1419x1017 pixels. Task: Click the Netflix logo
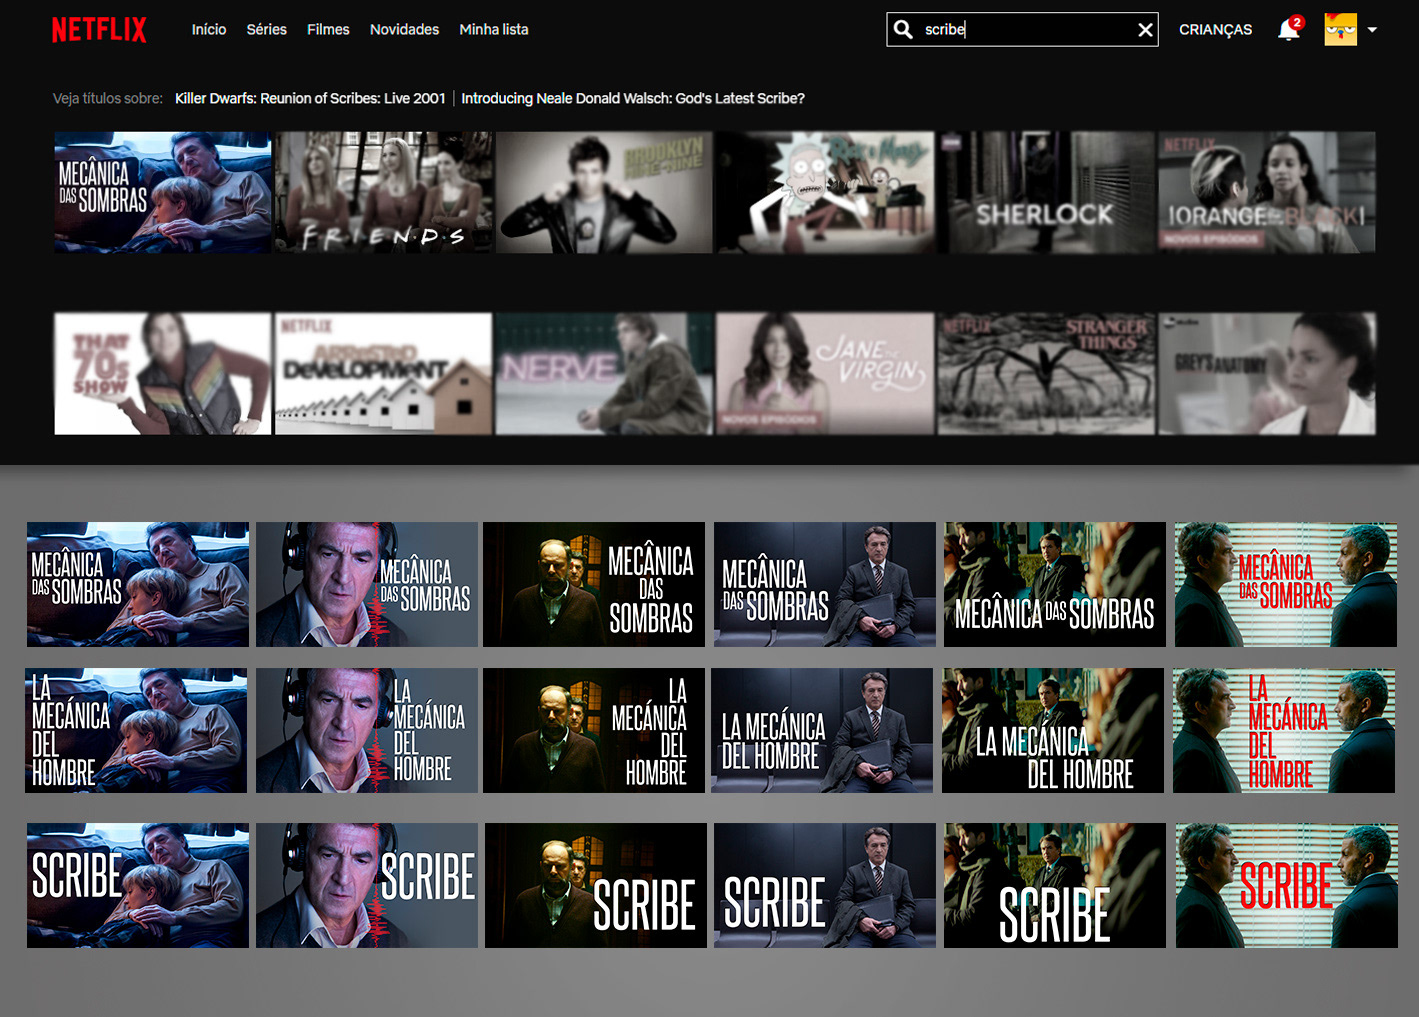tap(99, 30)
